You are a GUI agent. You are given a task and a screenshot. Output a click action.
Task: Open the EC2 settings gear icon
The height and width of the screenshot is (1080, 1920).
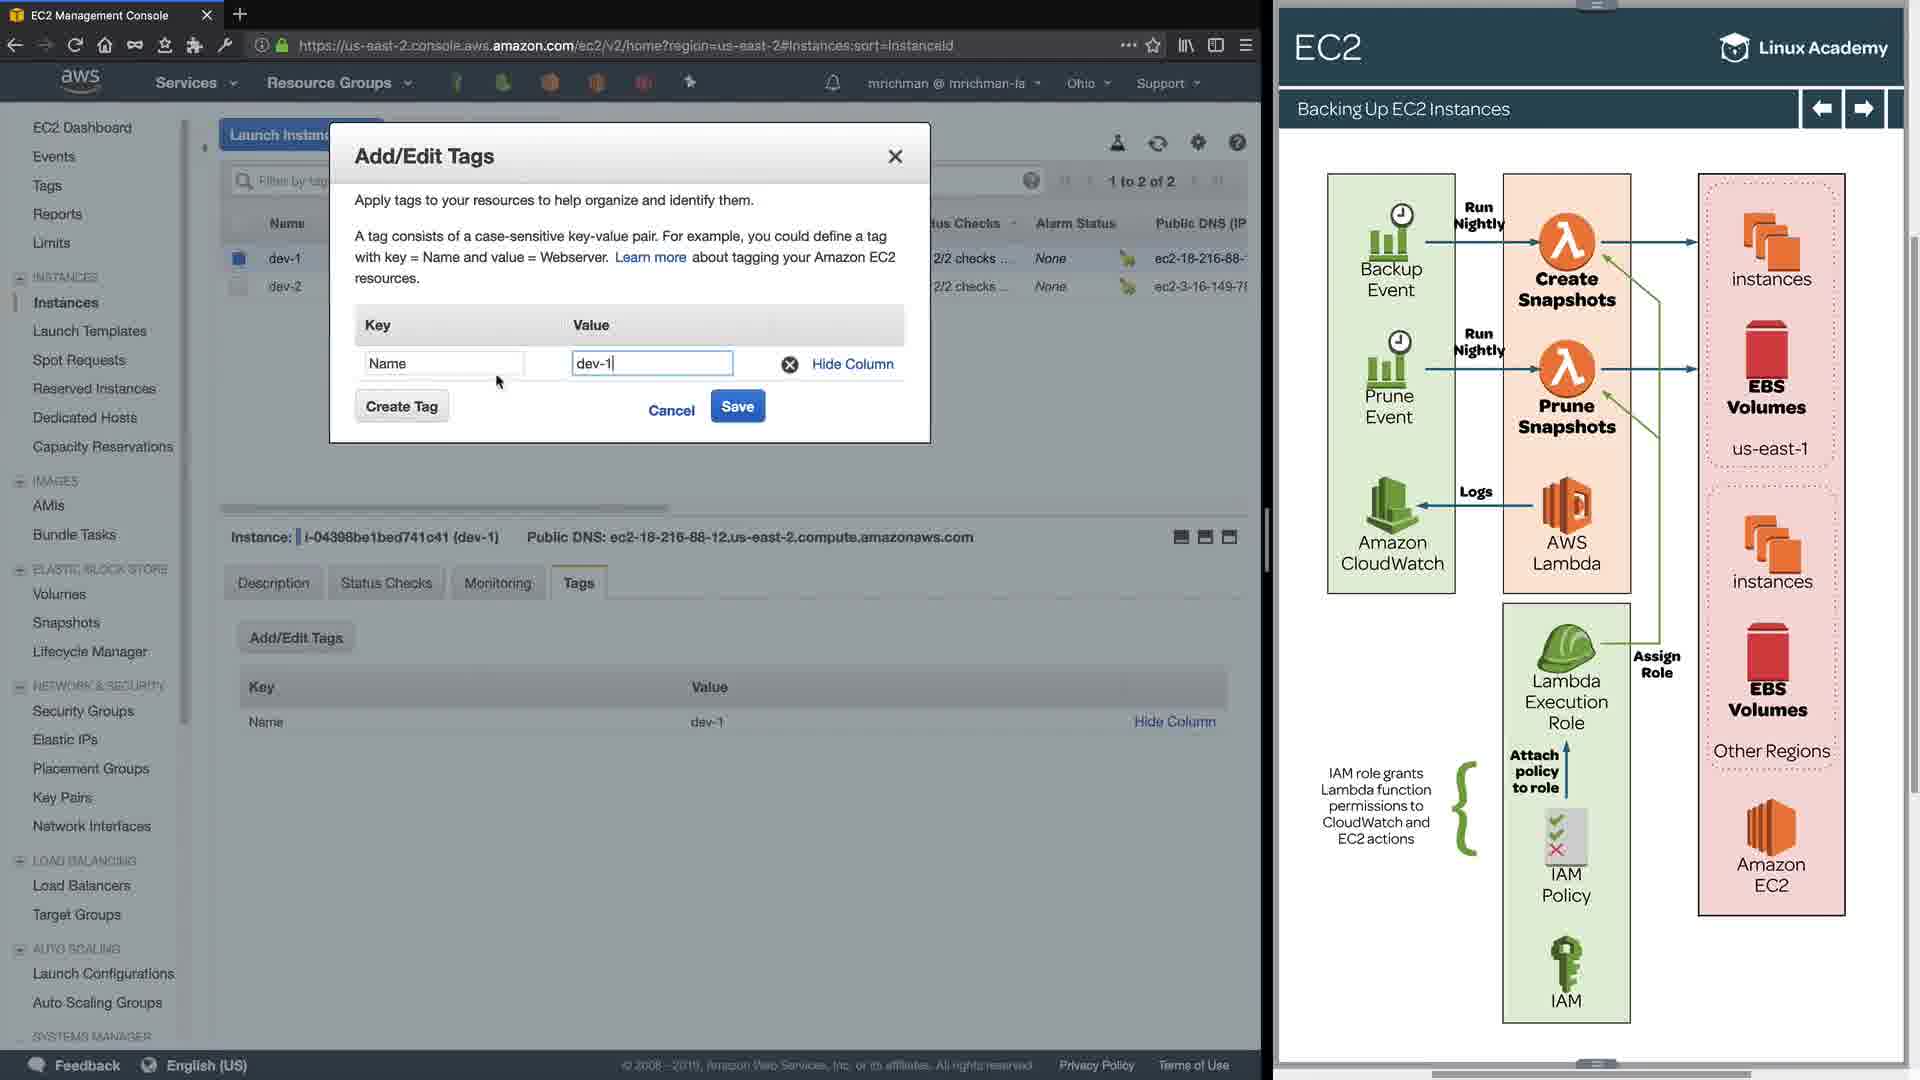pyautogui.click(x=1198, y=143)
